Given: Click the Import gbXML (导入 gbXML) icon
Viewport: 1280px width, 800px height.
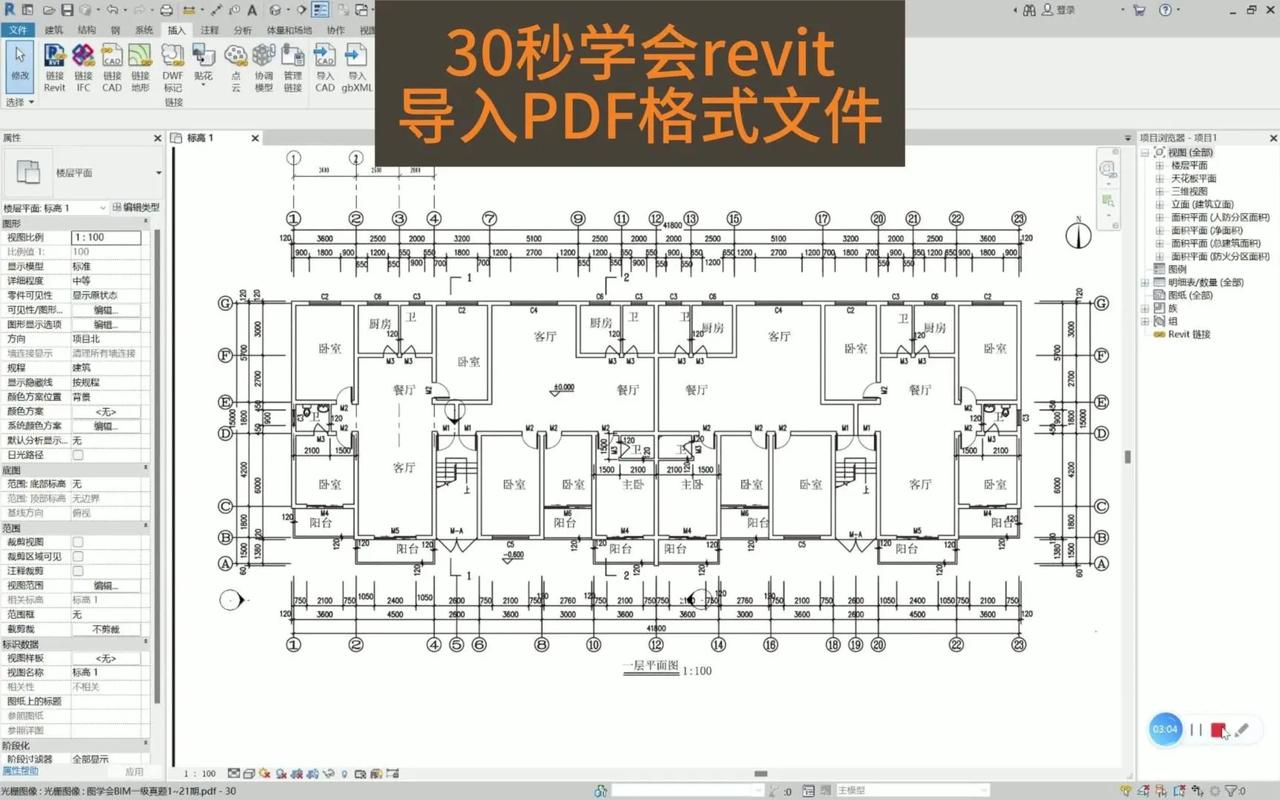Looking at the screenshot, I should [x=356, y=68].
